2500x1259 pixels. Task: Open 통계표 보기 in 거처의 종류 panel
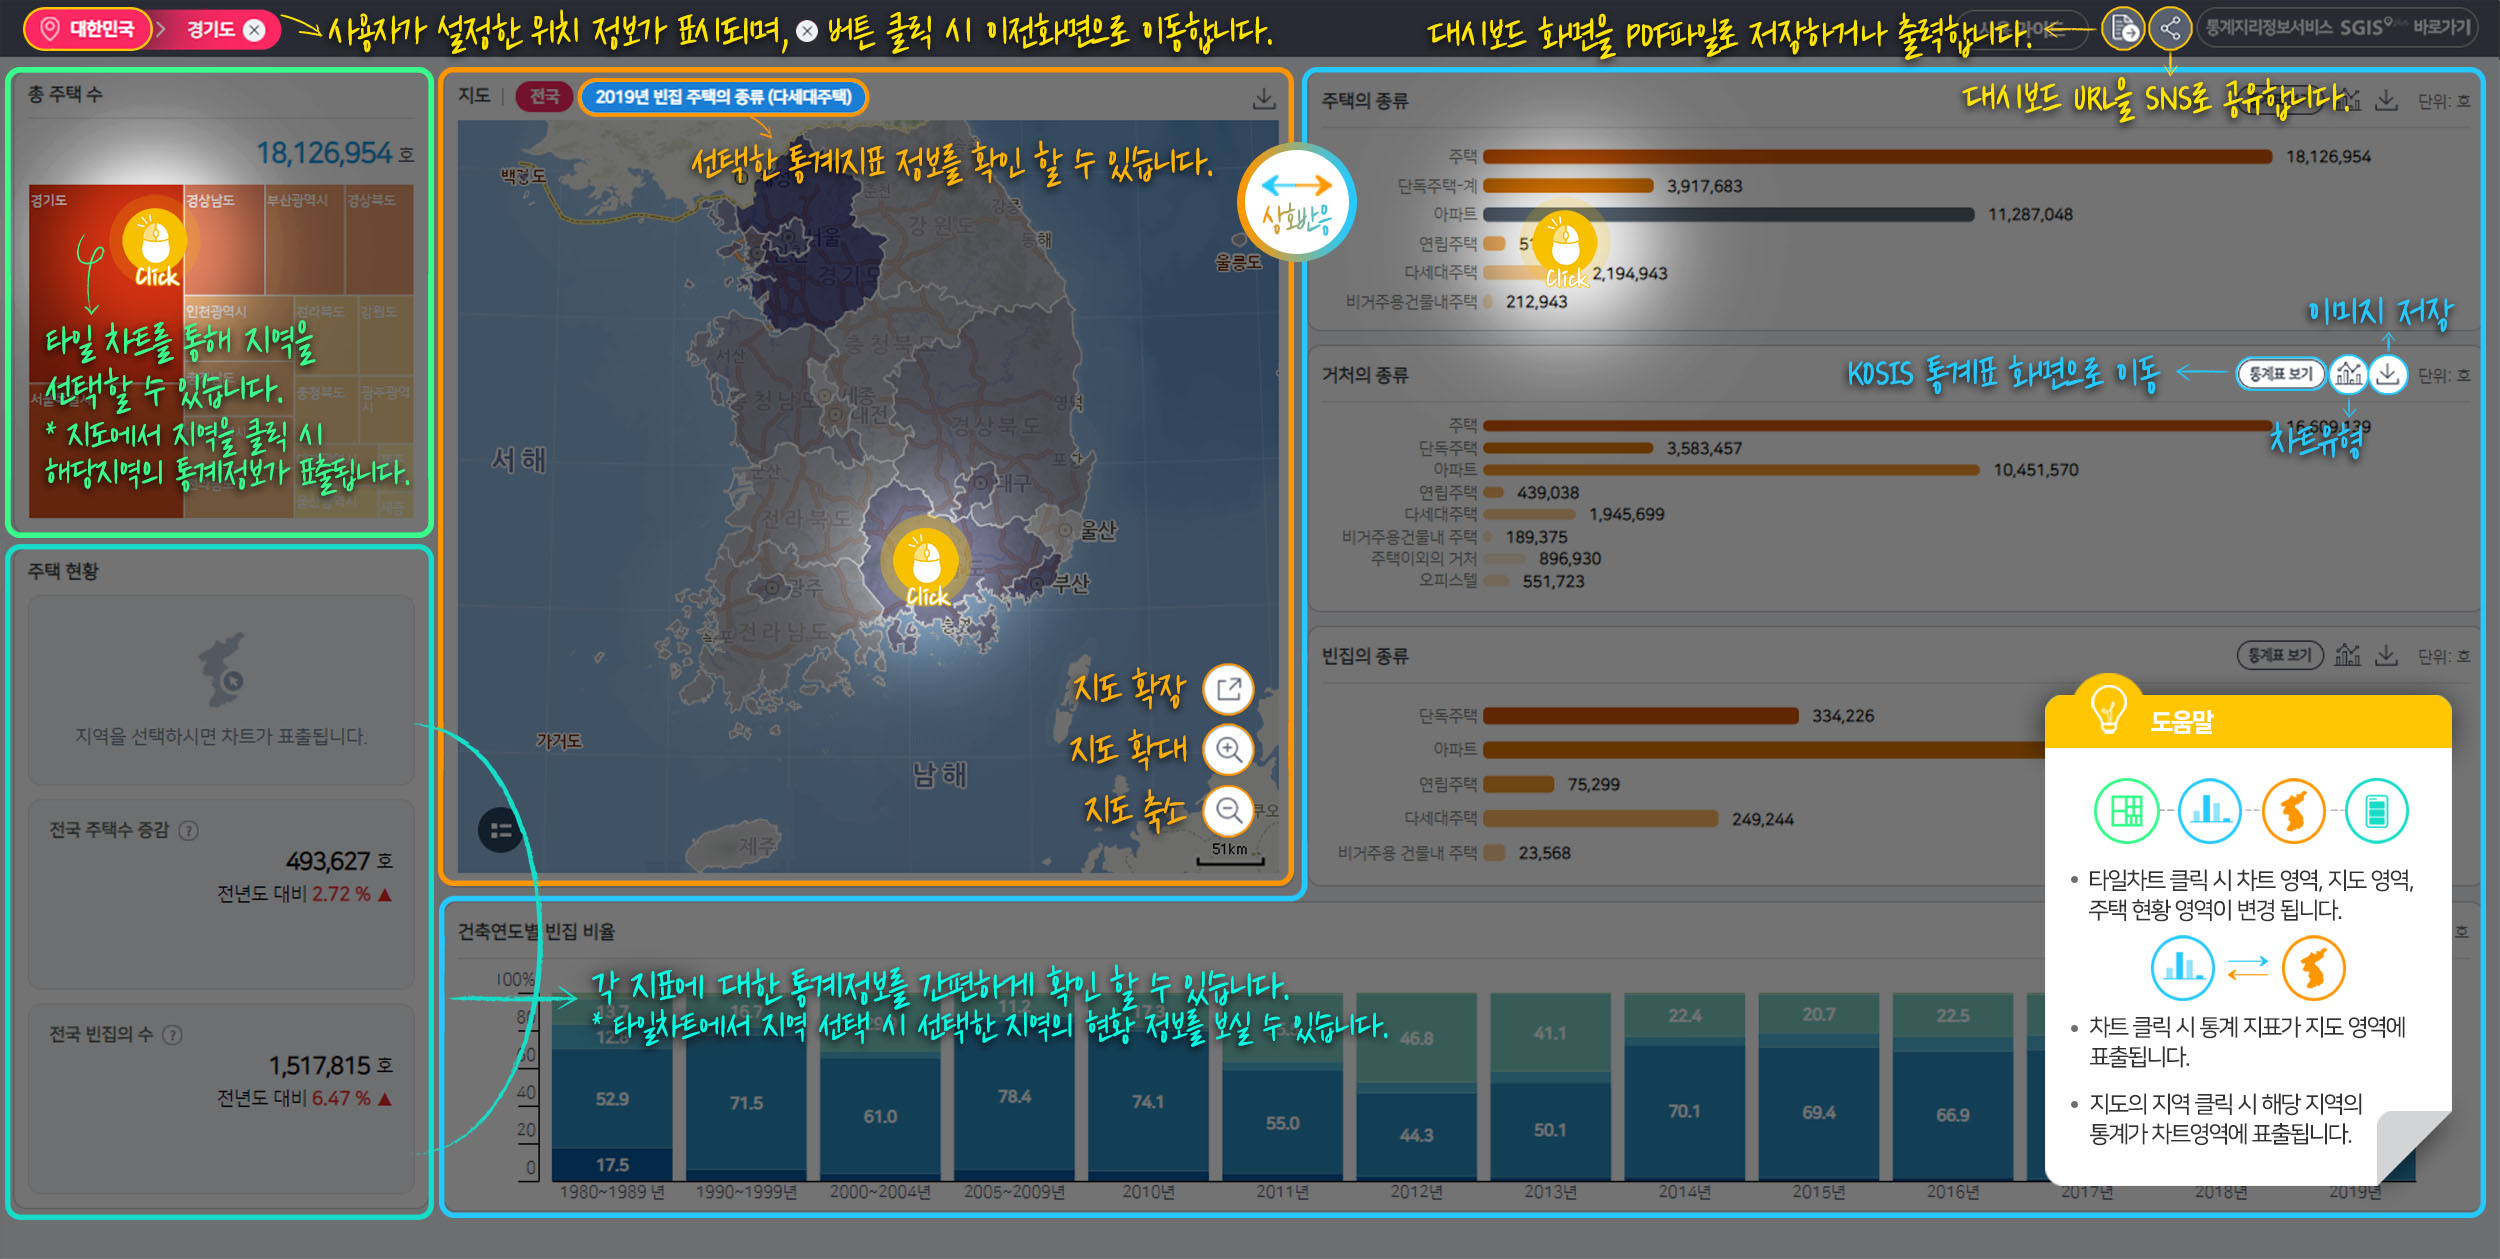point(2279,374)
